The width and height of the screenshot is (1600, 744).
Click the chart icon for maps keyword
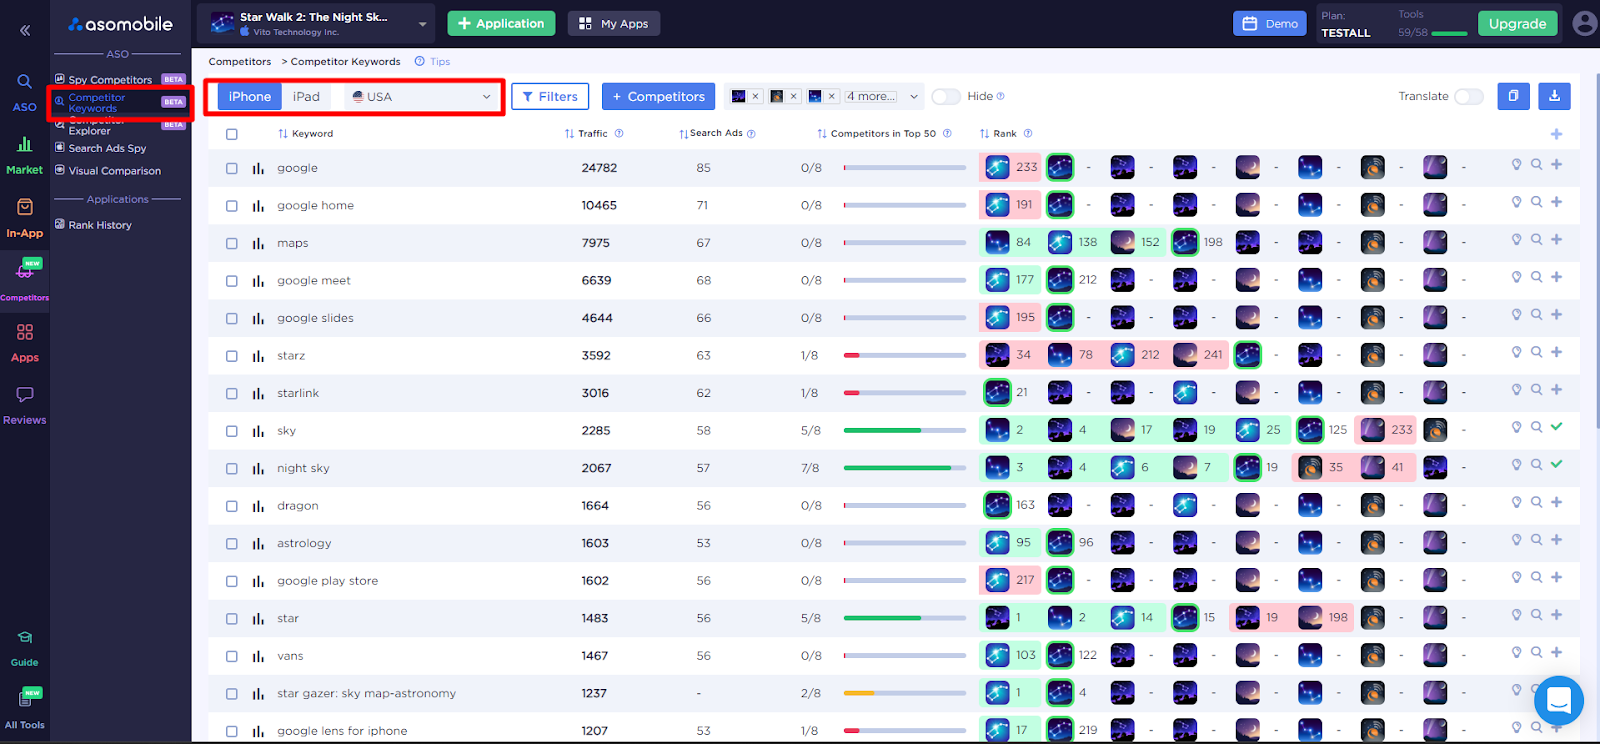point(258,243)
